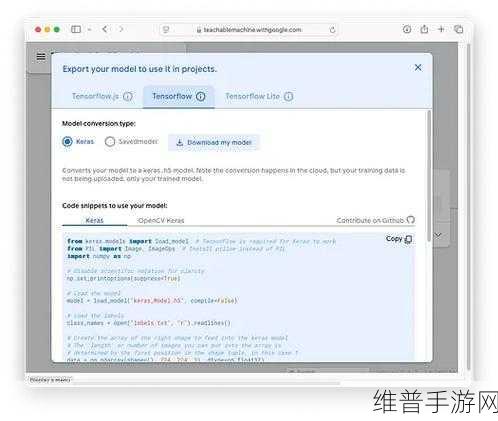Screen dimensions: 498x421
Task: Click the Download my model button
Action: [x=214, y=142]
